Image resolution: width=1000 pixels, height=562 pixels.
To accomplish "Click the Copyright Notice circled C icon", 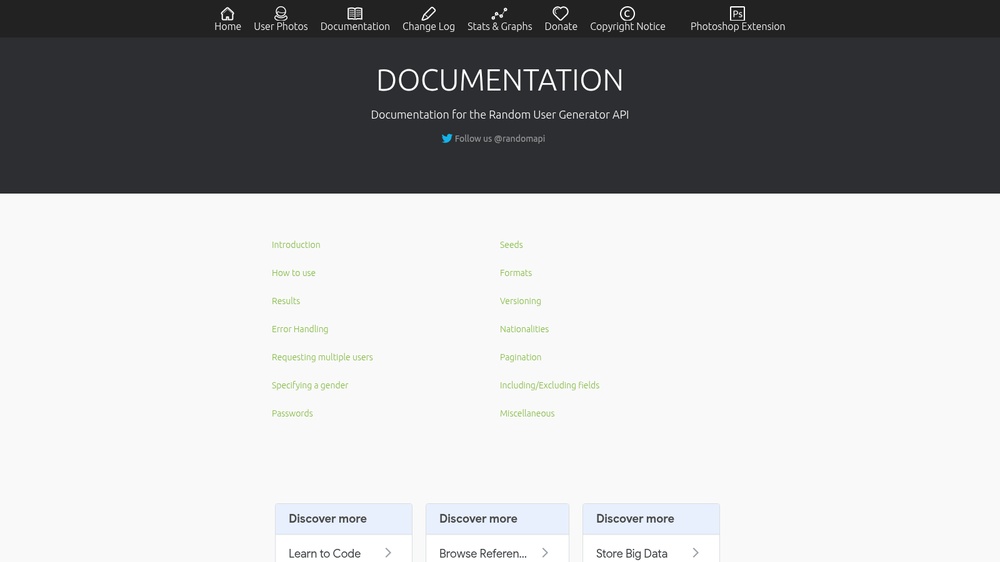I will (628, 13).
